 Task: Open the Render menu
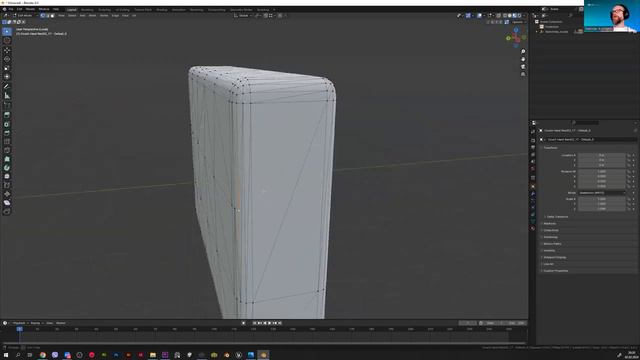30,9
